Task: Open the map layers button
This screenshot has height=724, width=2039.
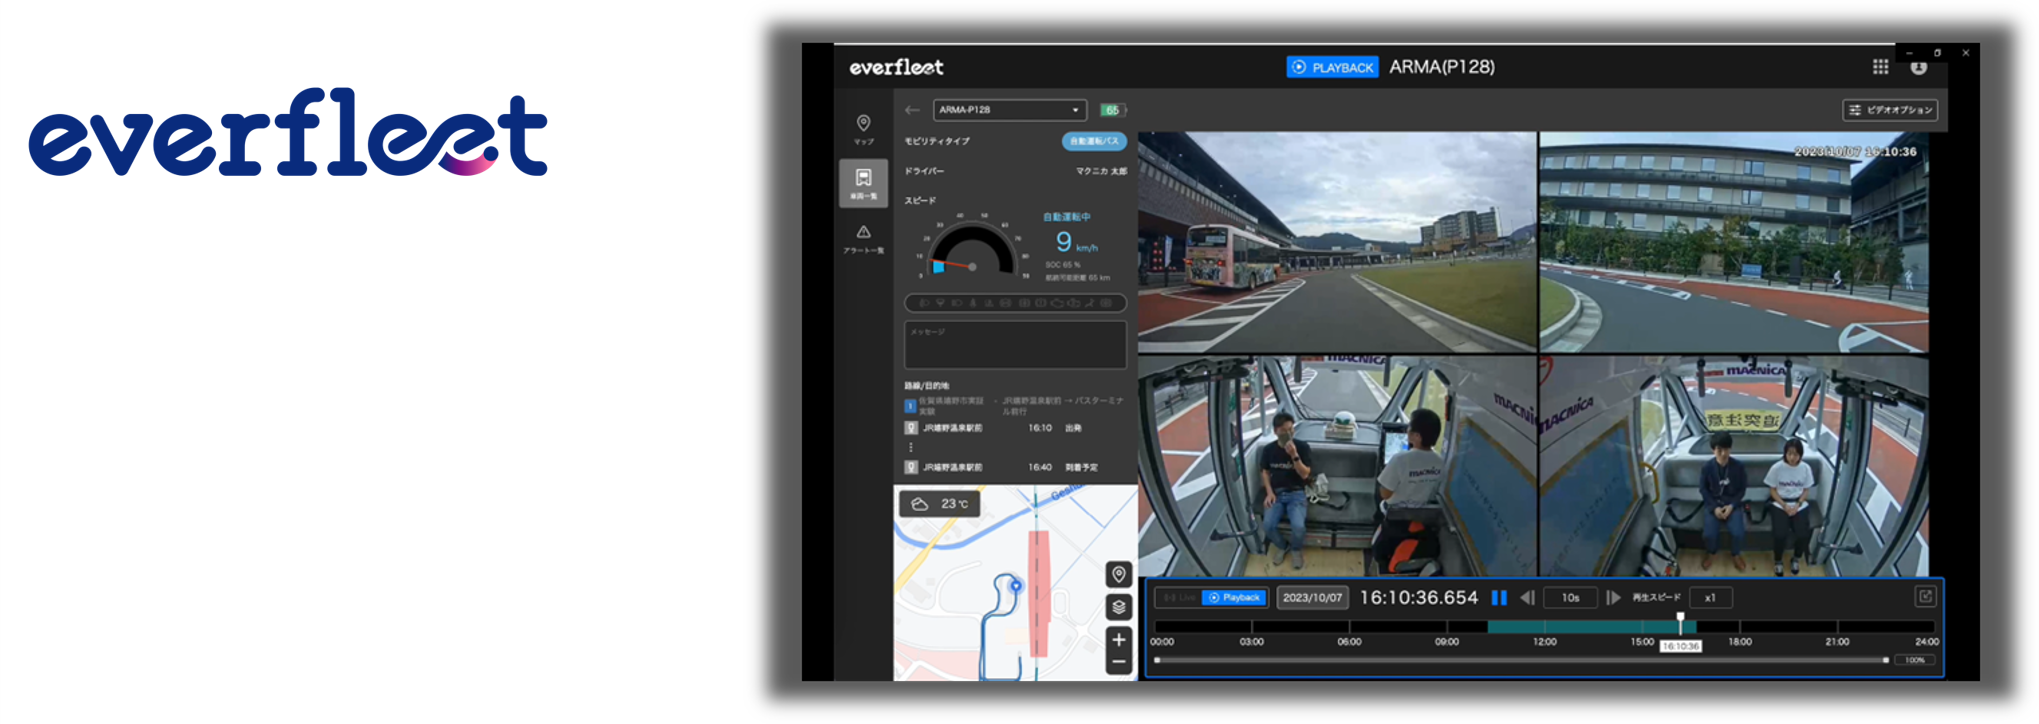Action: pyautogui.click(x=1119, y=607)
